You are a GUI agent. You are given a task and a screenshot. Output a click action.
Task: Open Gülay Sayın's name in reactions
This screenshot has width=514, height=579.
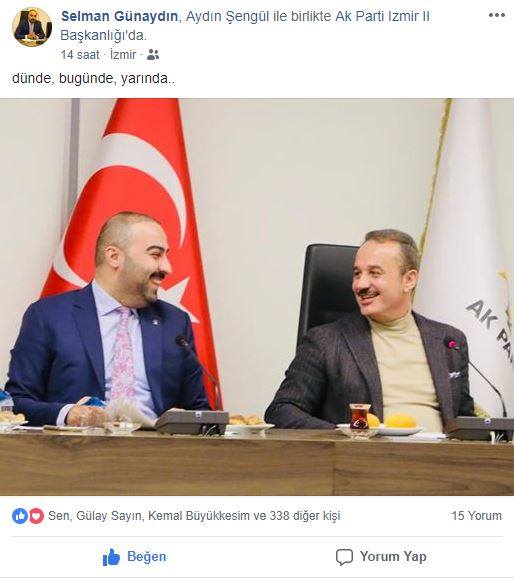click(109, 516)
